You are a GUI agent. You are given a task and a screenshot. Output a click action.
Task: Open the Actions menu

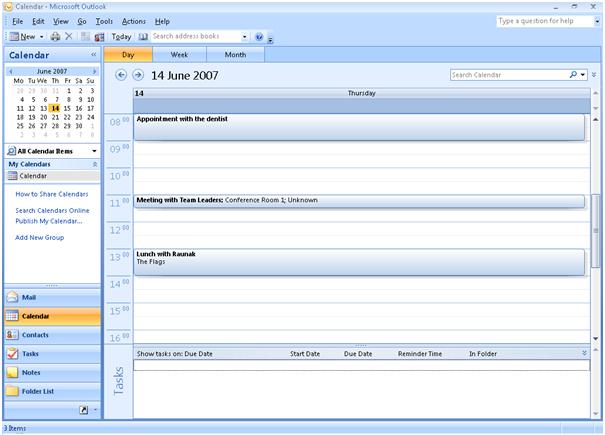(x=134, y=21)
